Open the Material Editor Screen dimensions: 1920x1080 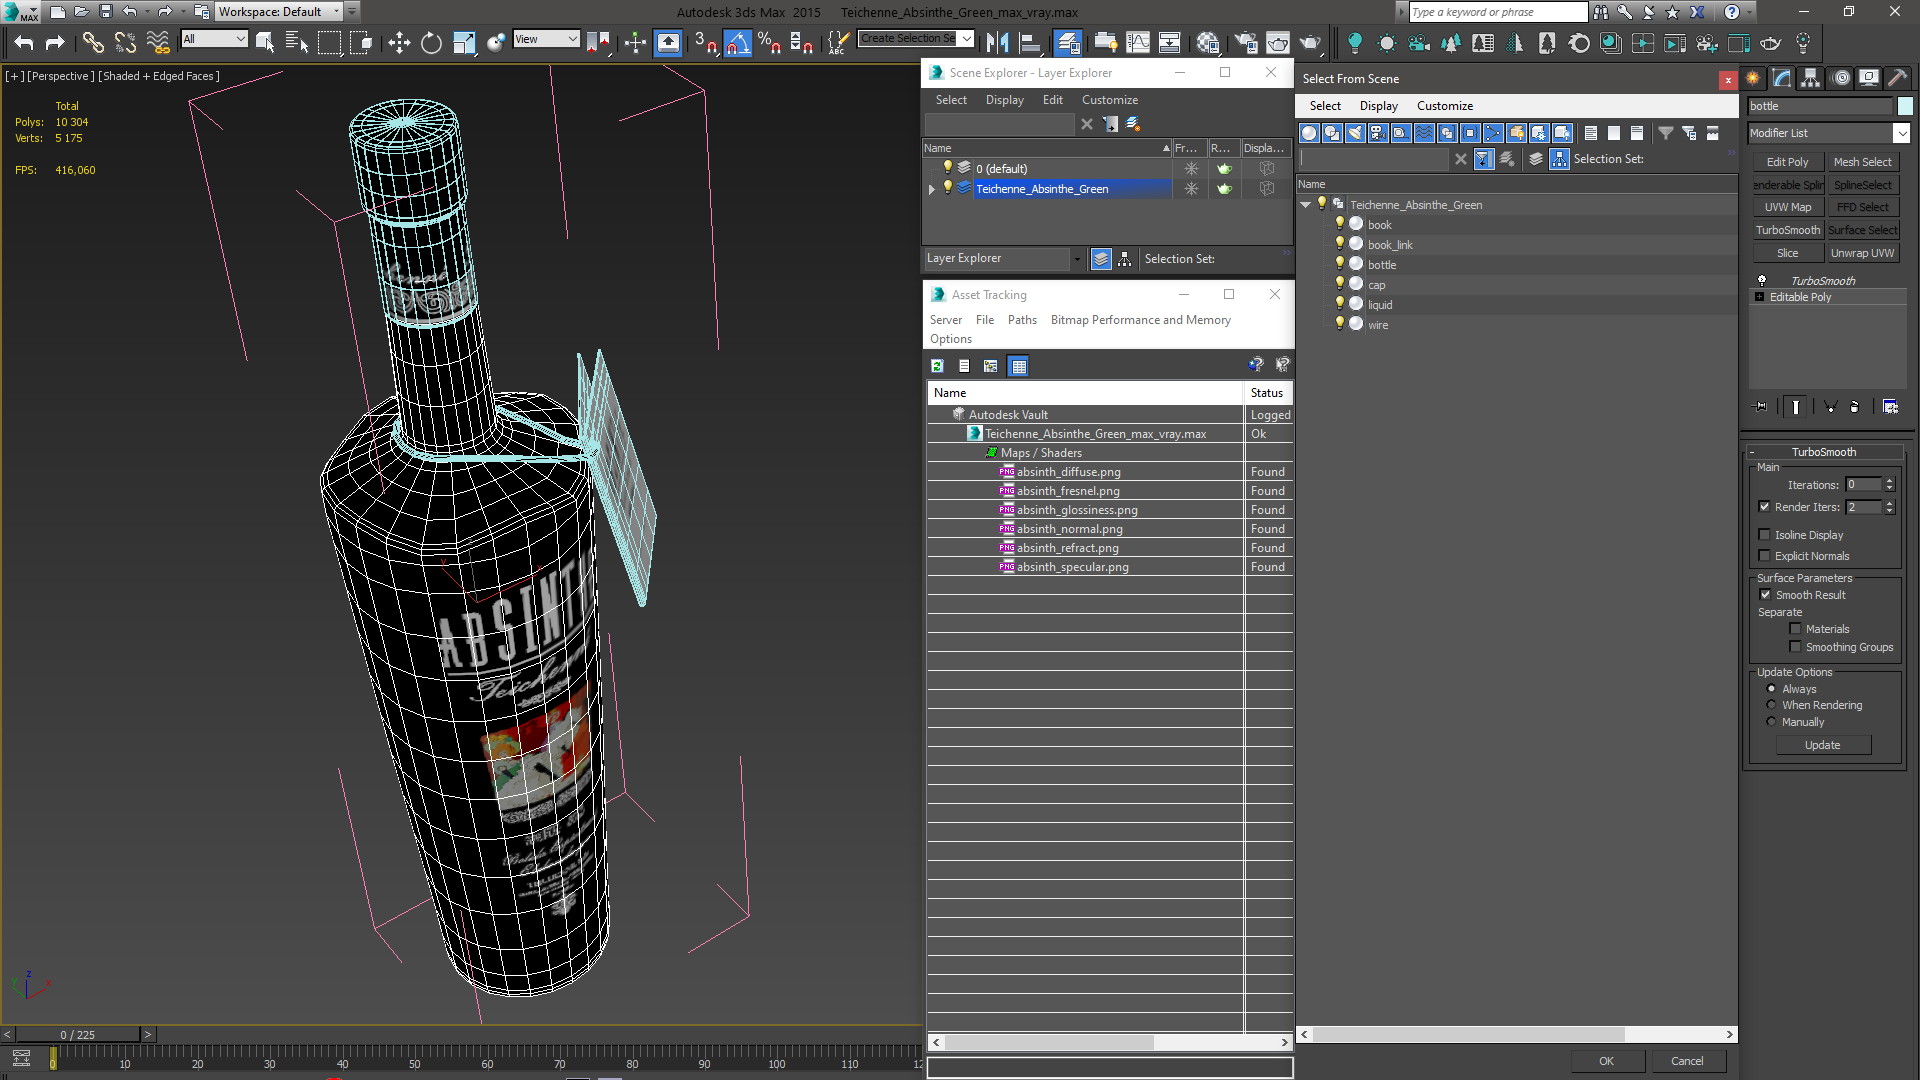coord(1208,42)
